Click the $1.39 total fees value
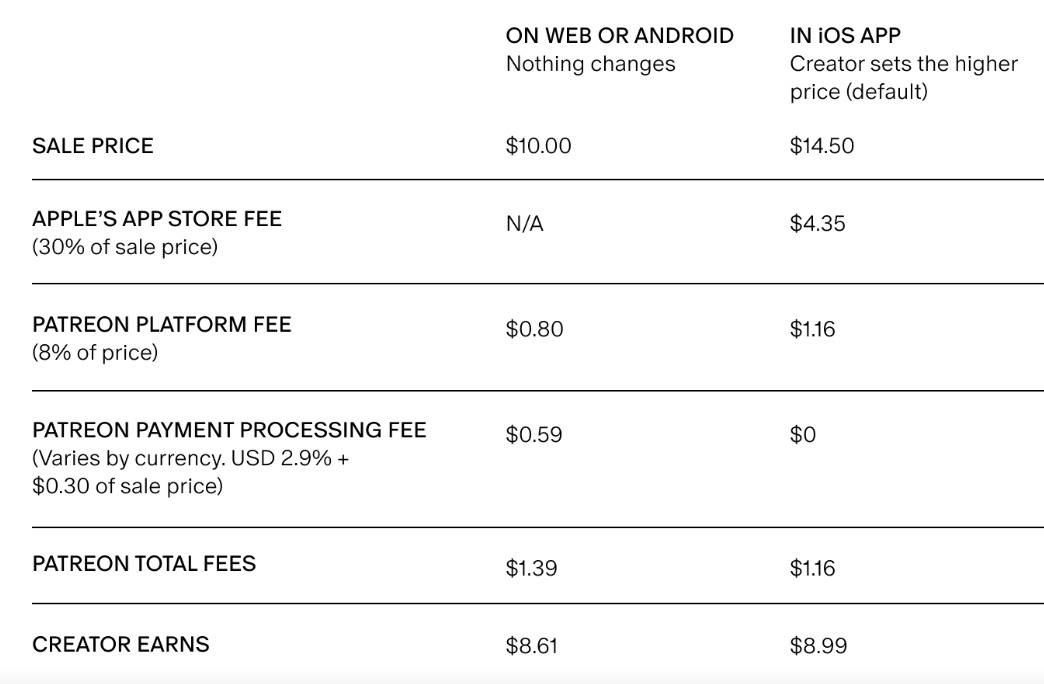 click(x=531, y=568)
